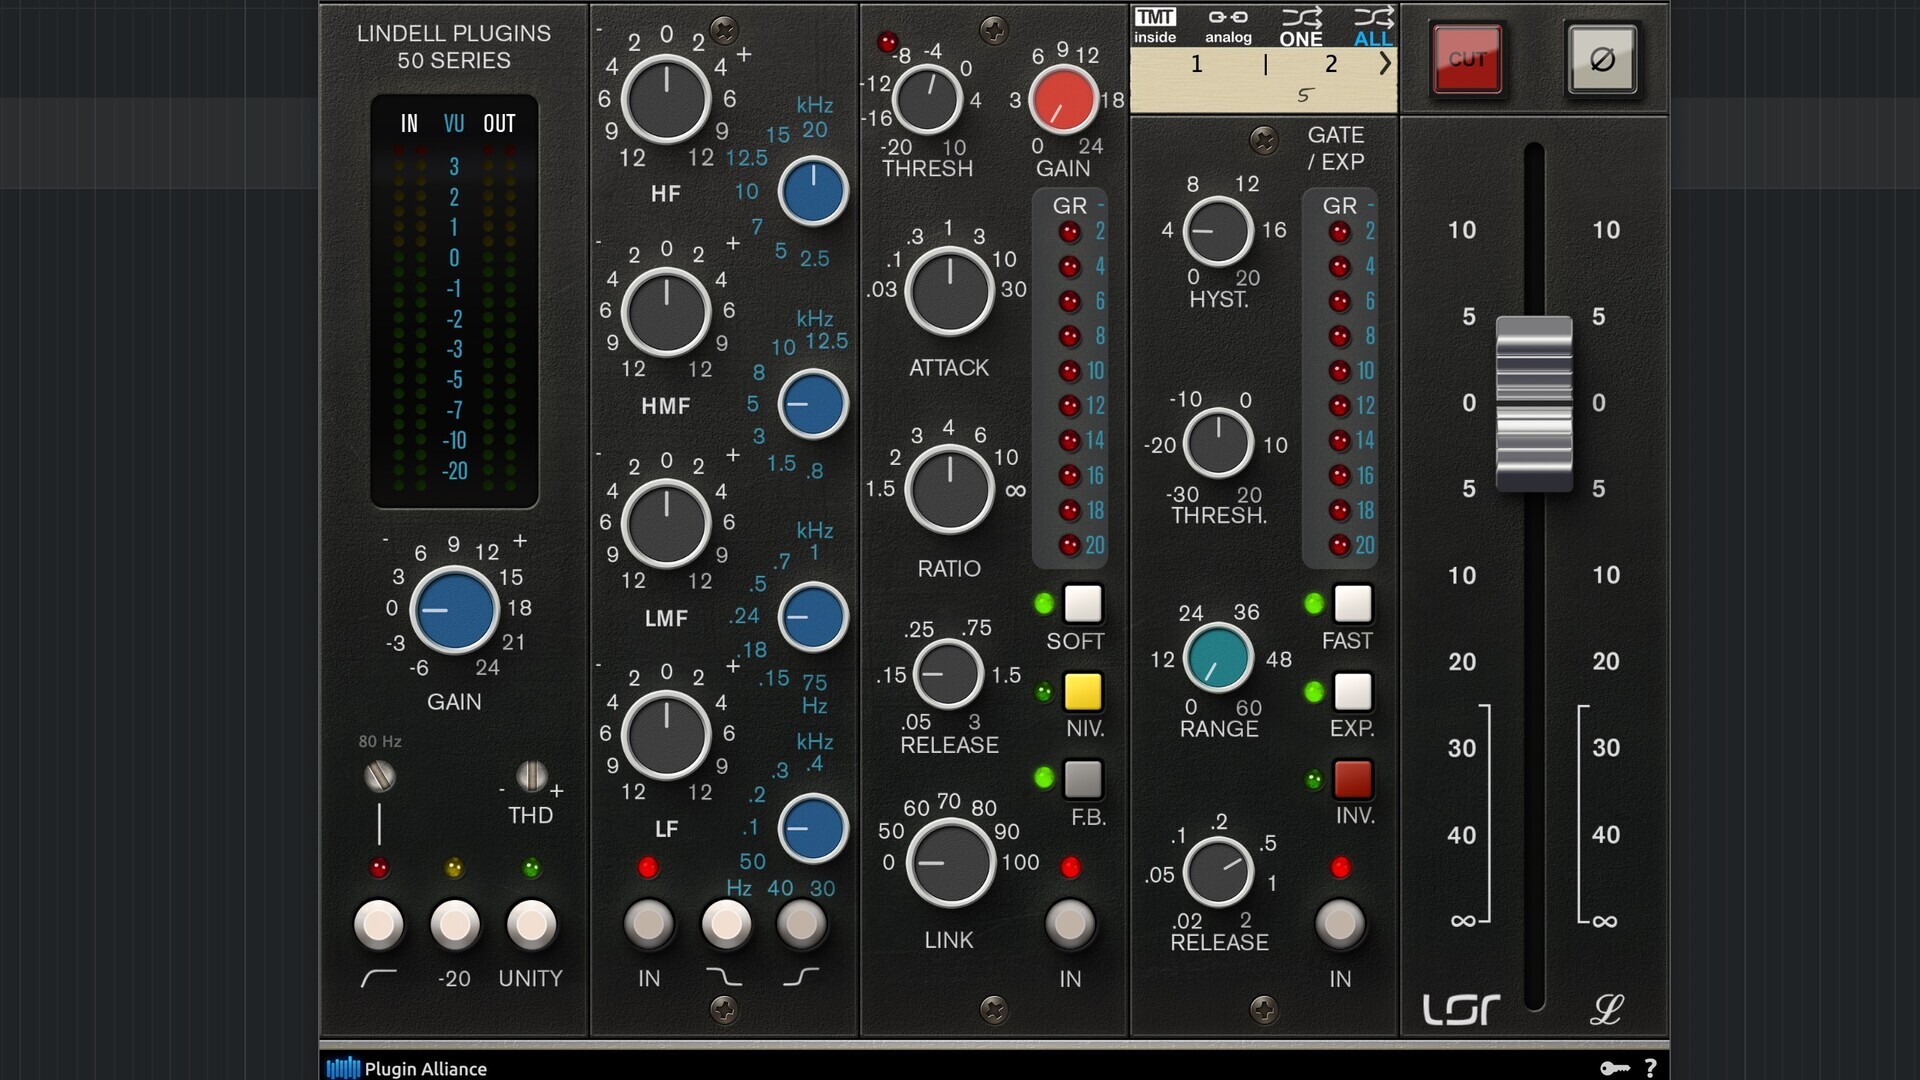Select the ALL randomize icon
Image resolution: width=1920 pixels, height=1080 pixels.
point(1373,26)
